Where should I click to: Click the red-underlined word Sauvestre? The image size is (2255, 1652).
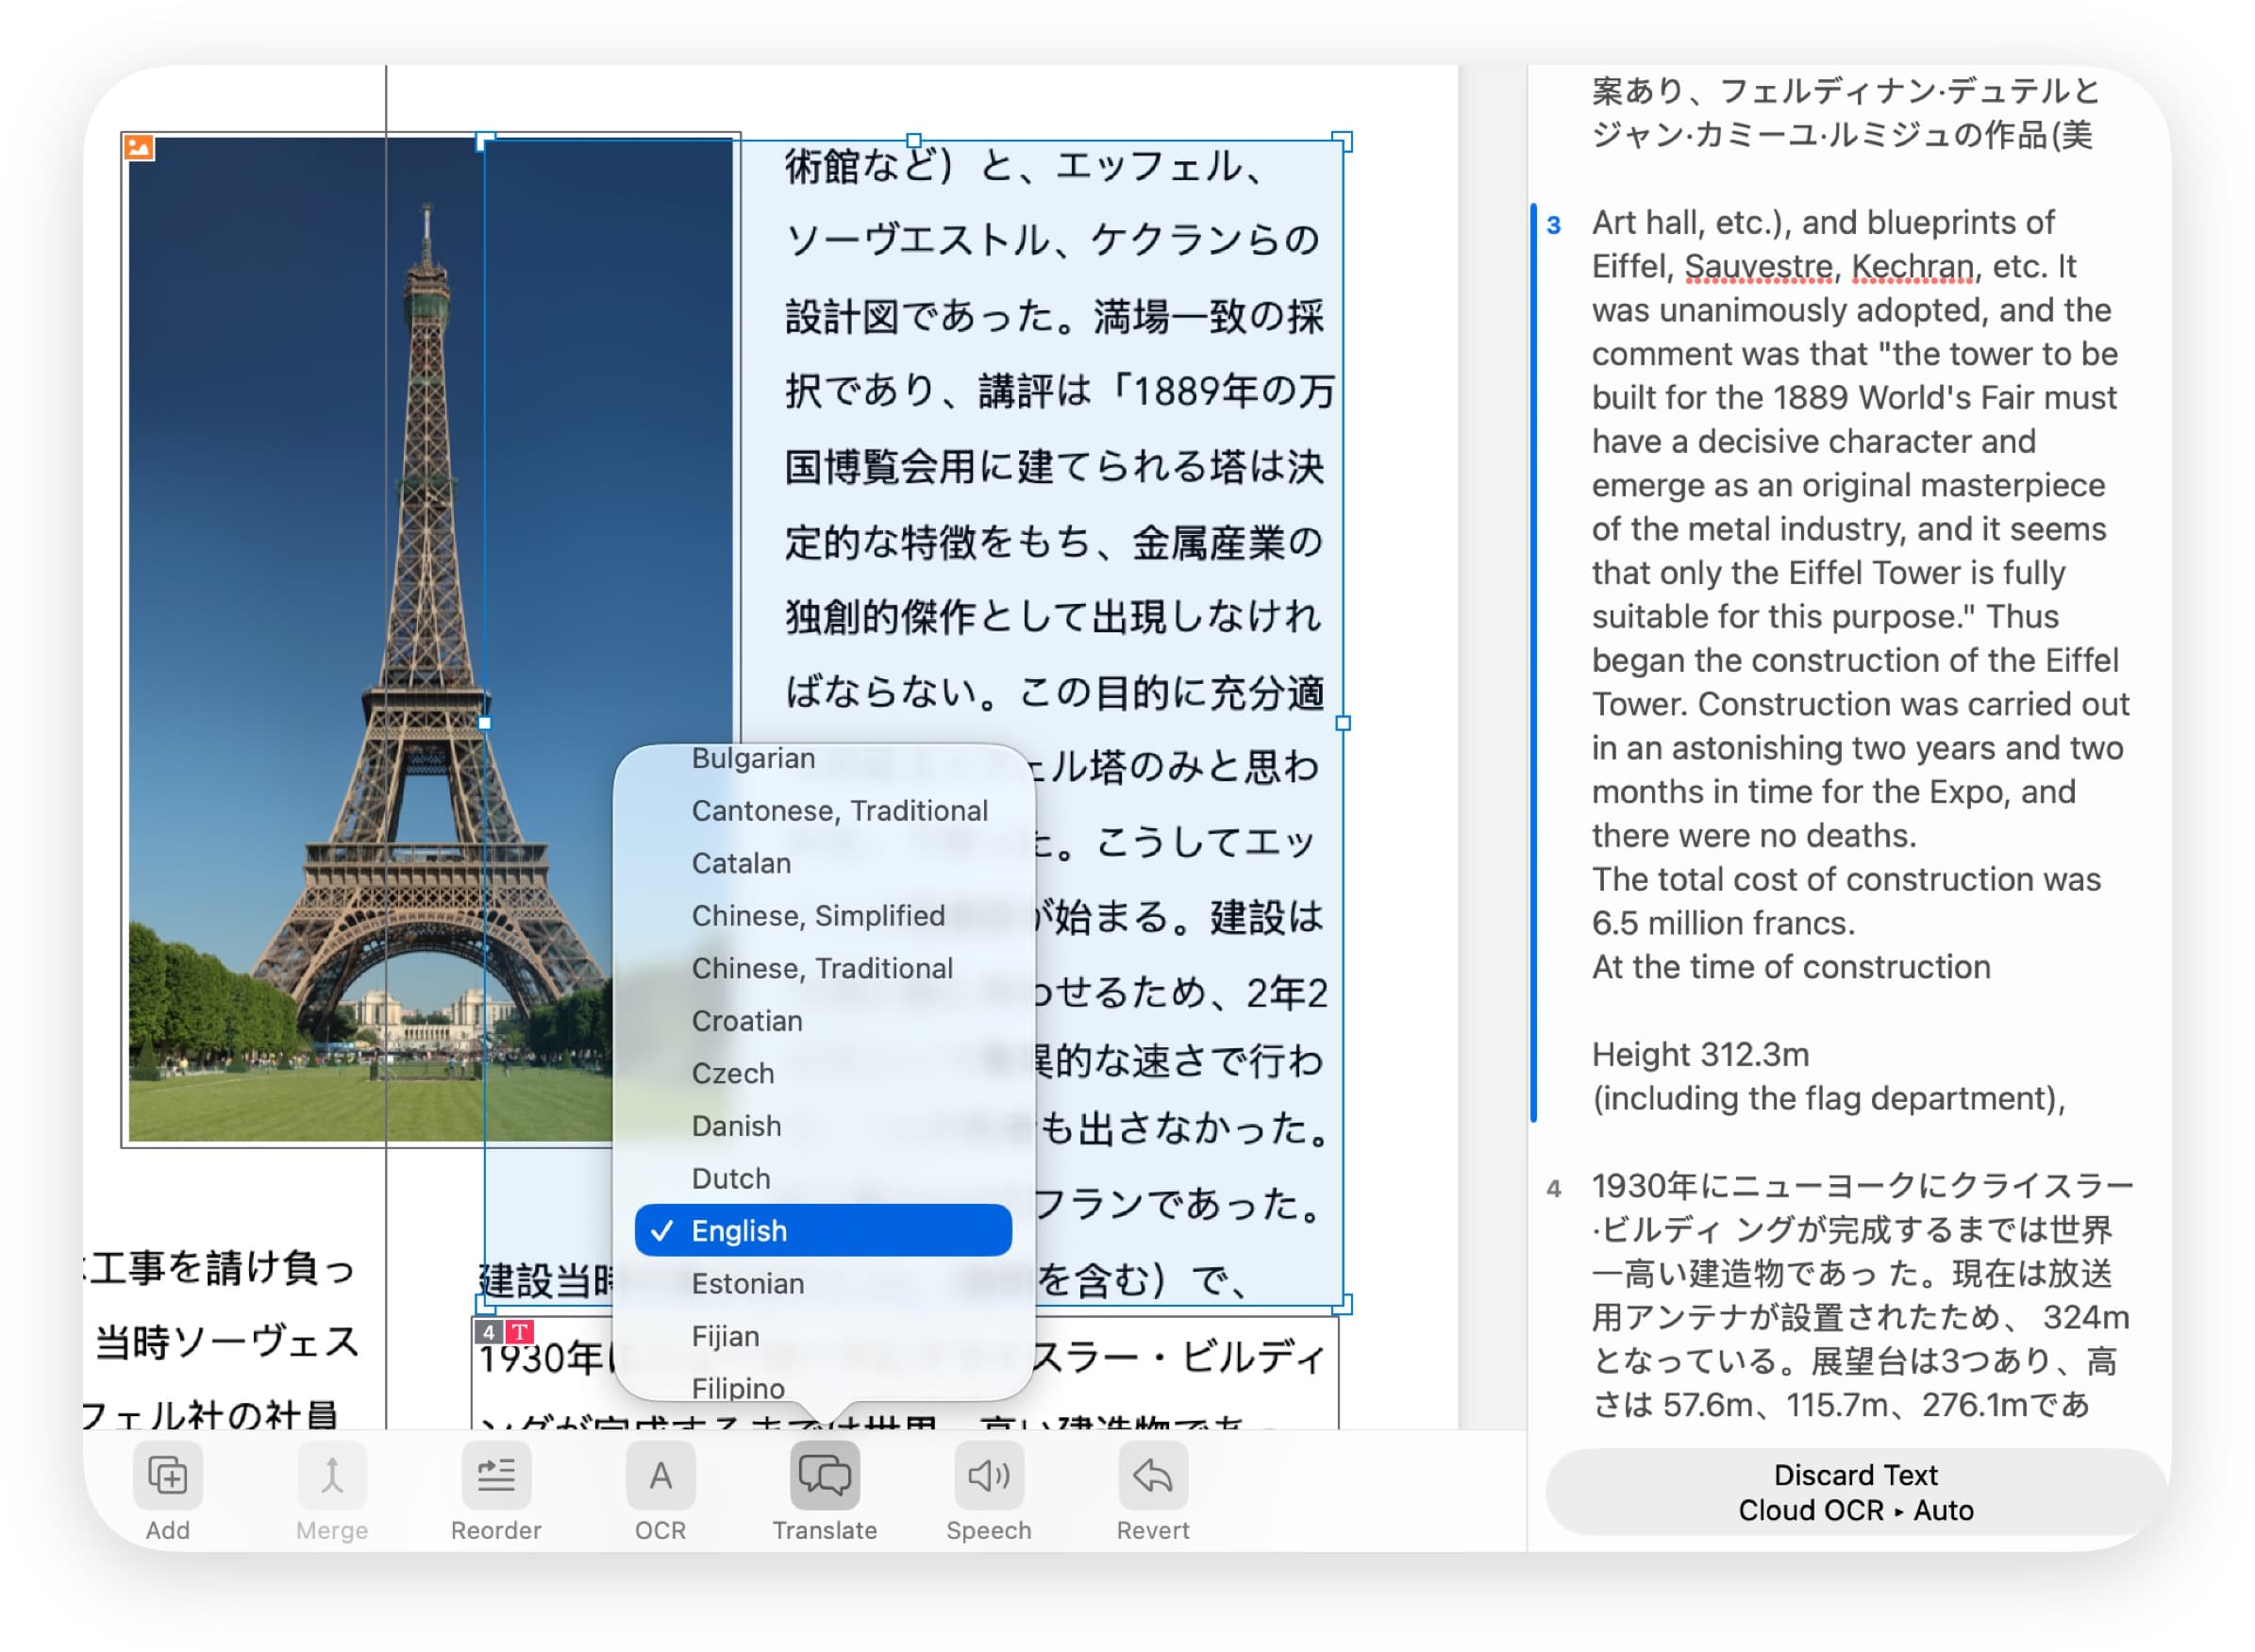click(x=1758, y=267)
